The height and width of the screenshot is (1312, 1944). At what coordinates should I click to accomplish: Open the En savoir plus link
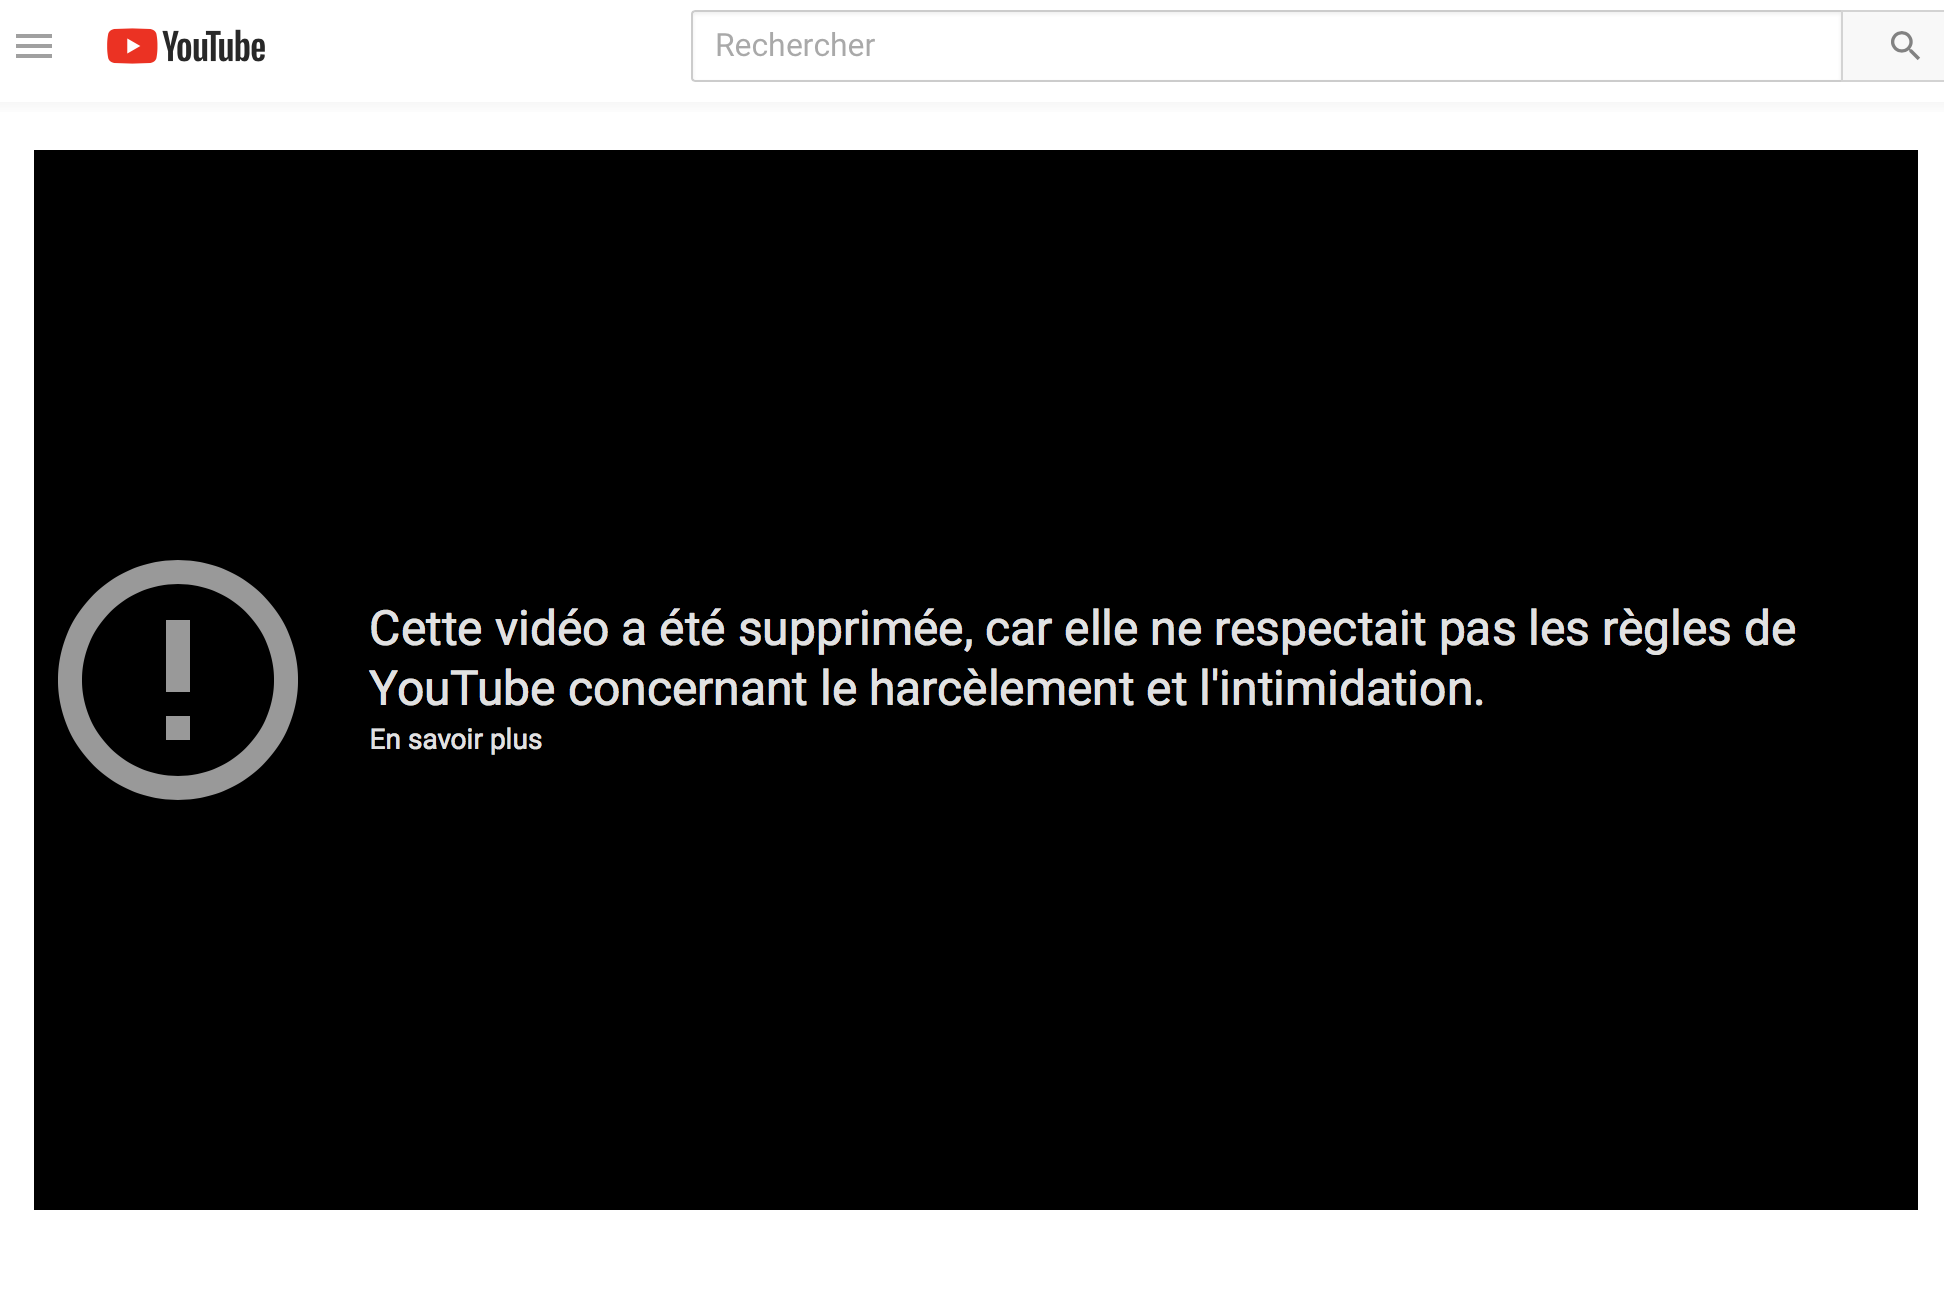click(455, 740)
